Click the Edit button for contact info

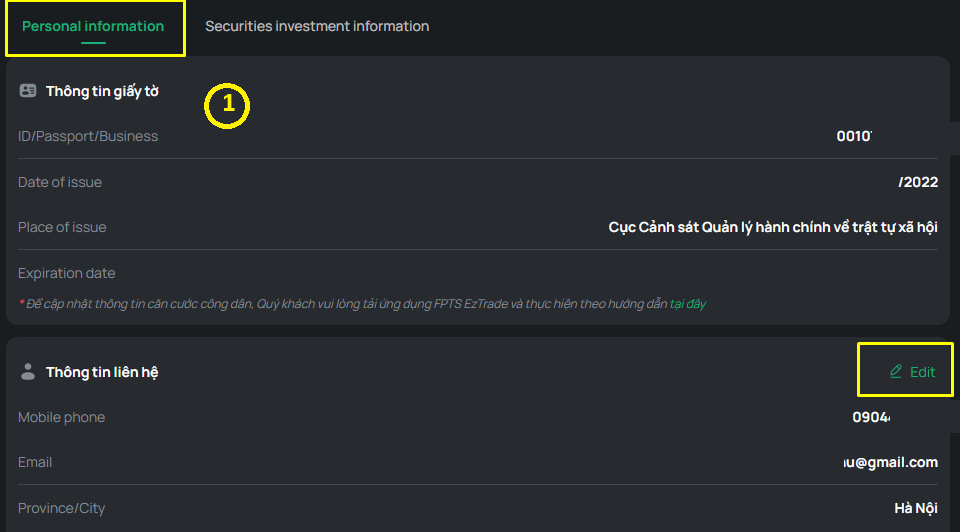[912, 372]
